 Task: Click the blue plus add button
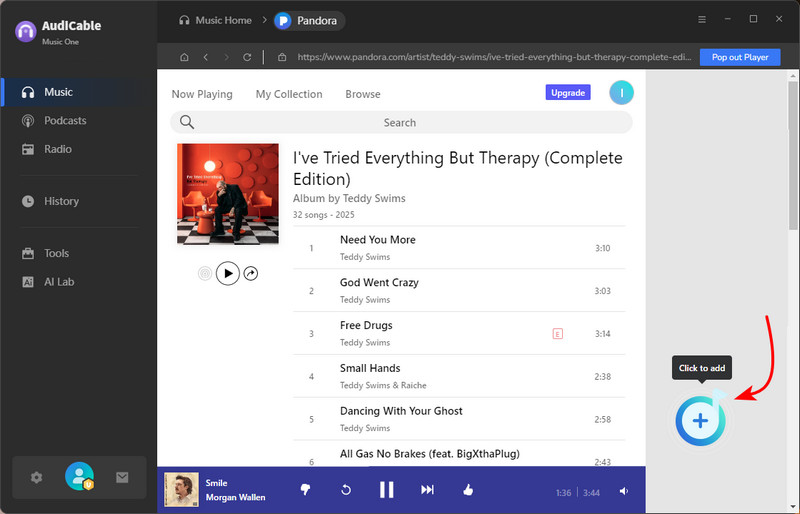tap(701, 421)
